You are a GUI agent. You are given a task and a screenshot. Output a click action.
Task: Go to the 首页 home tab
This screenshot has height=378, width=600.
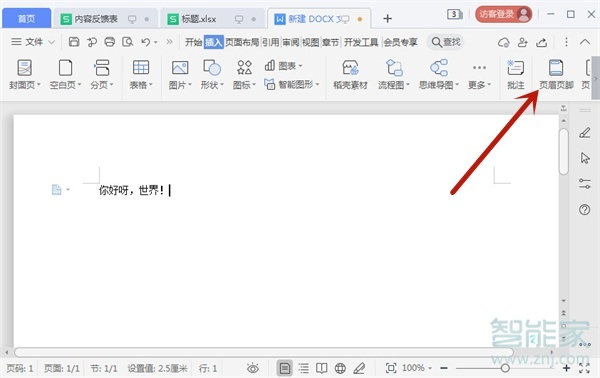26,18
